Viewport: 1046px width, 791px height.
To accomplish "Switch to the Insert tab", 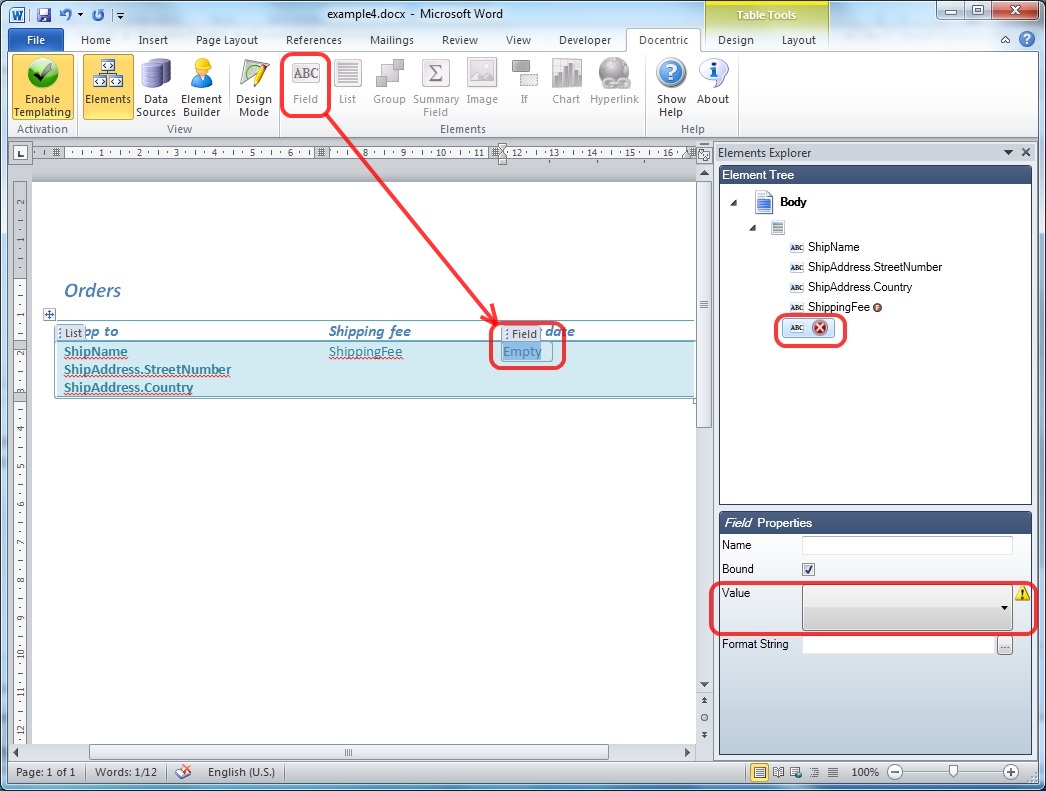I will point(153,40).
